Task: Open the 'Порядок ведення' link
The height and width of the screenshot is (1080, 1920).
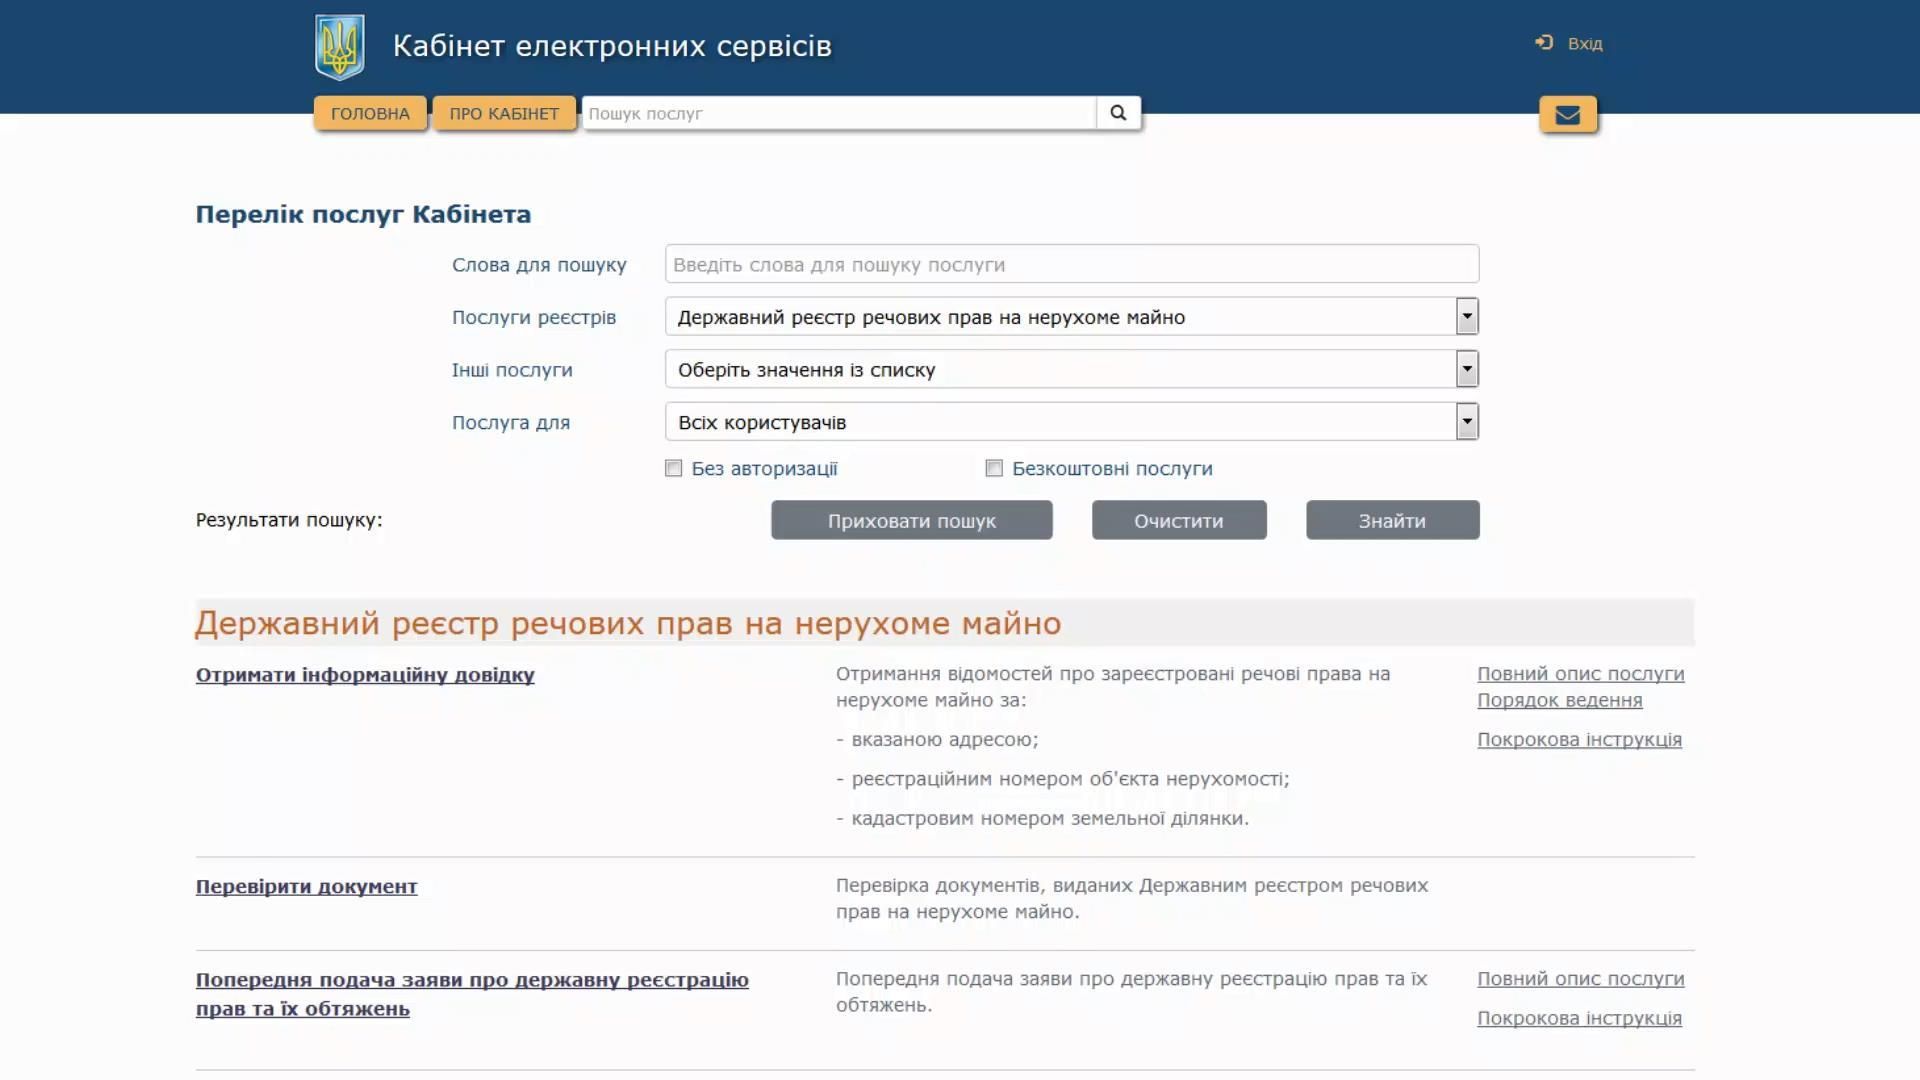Action: [1559, 701]
